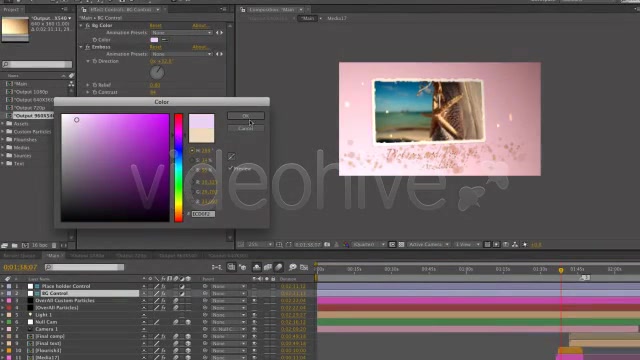The width and height of the screenshot is (640, 360).
Task: Toggle transparency grid in viewer toolbar
Action: (401, 244)
